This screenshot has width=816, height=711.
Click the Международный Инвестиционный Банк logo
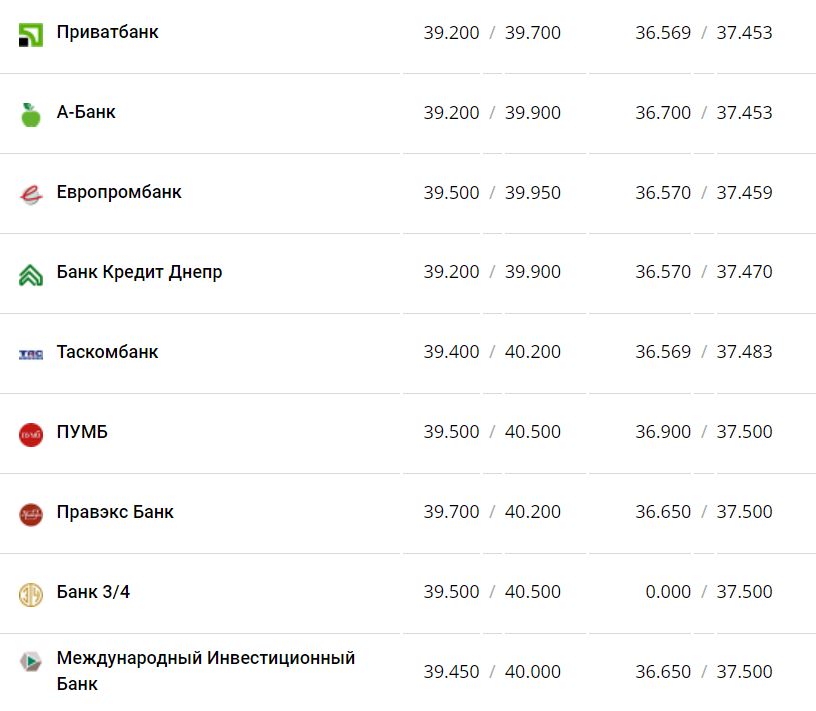(31, 662)
